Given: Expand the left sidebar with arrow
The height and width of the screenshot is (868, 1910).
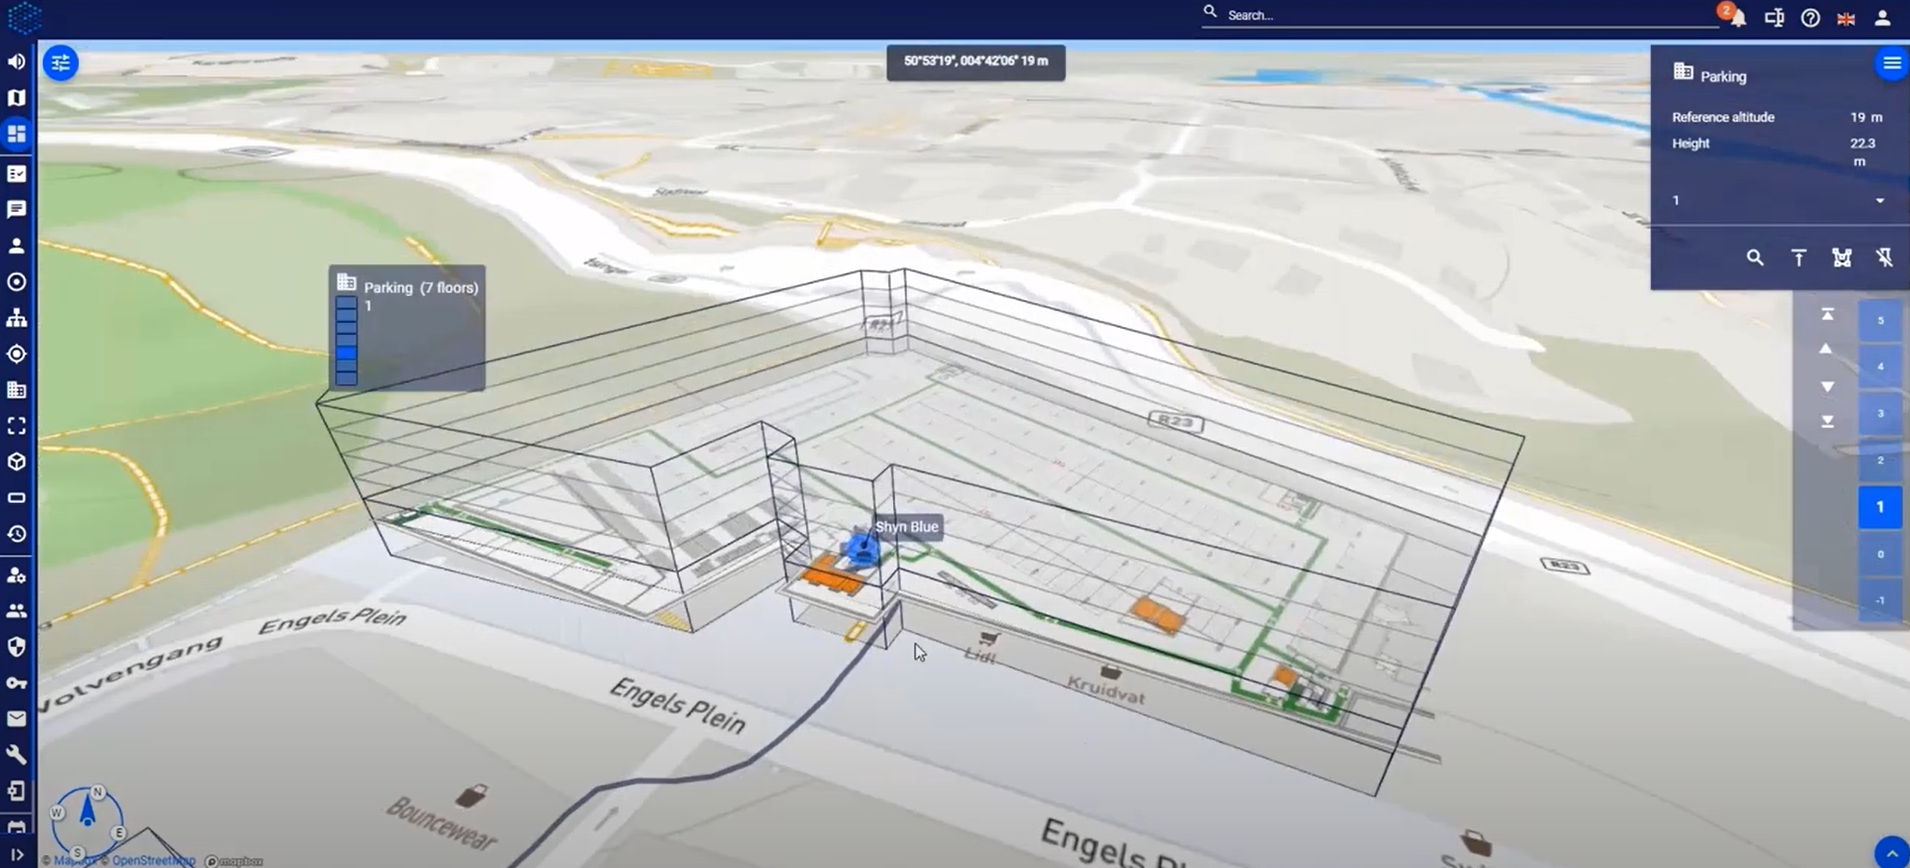Looking at the screenshot, I should pos(17,854).
